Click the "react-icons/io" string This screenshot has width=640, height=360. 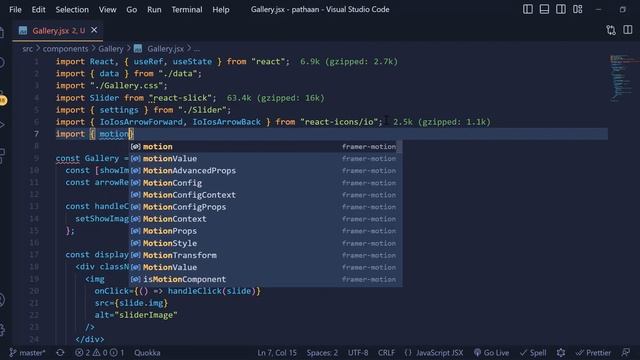pyautogui.click(x=339, y=122)
